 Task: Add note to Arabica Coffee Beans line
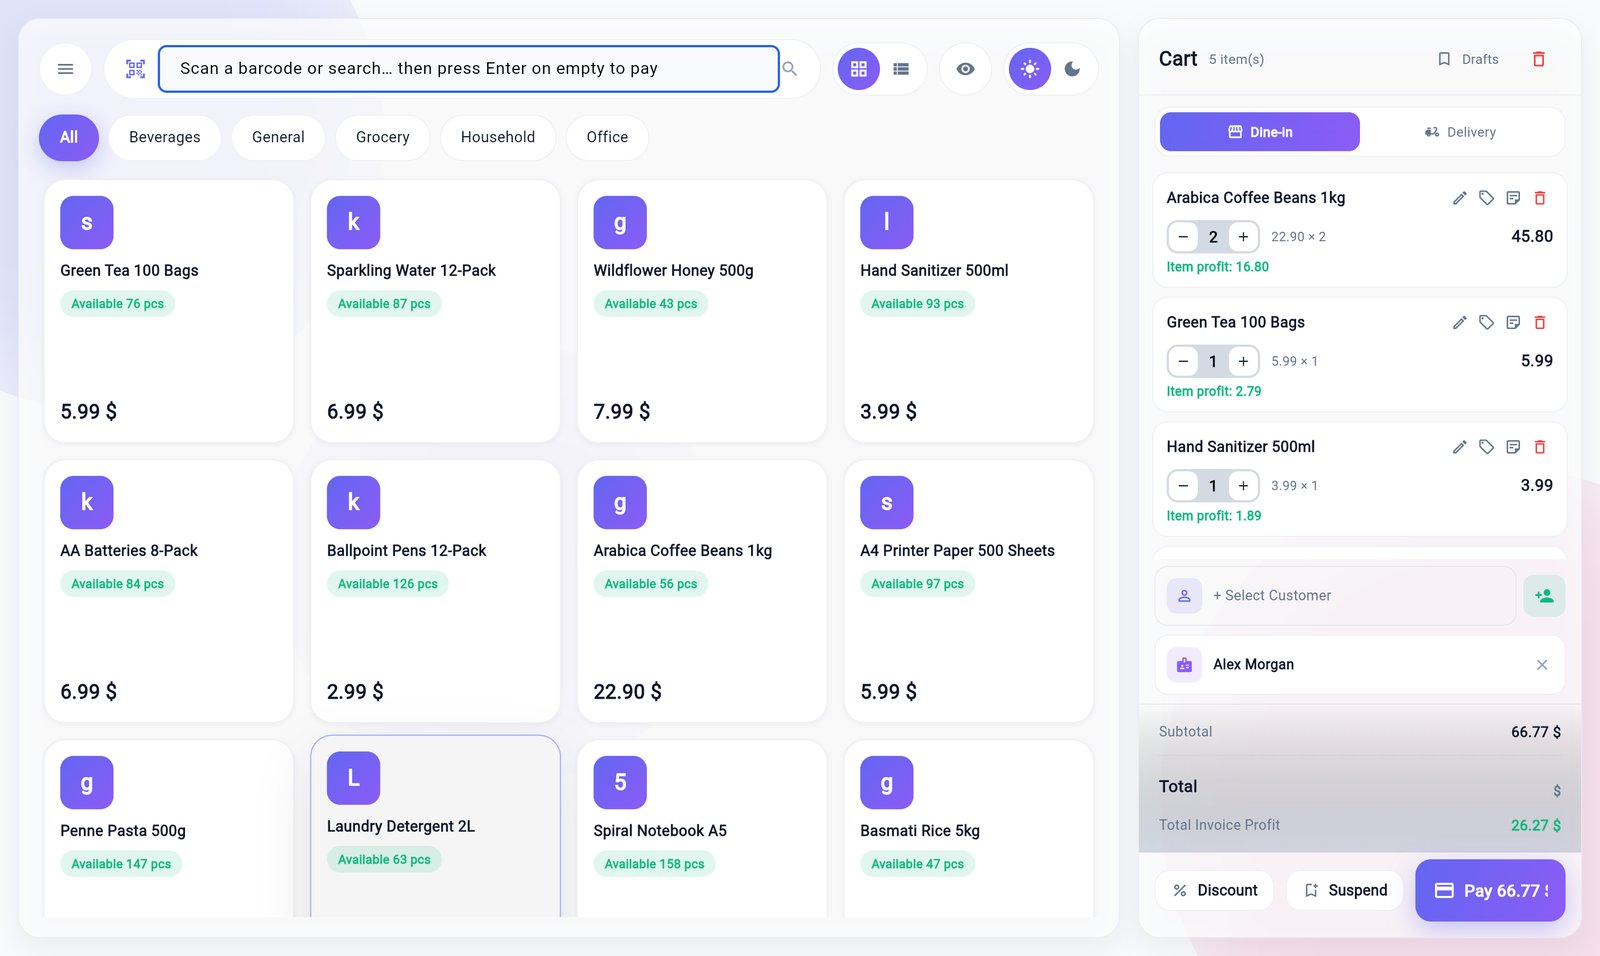tap(1513, 198)
